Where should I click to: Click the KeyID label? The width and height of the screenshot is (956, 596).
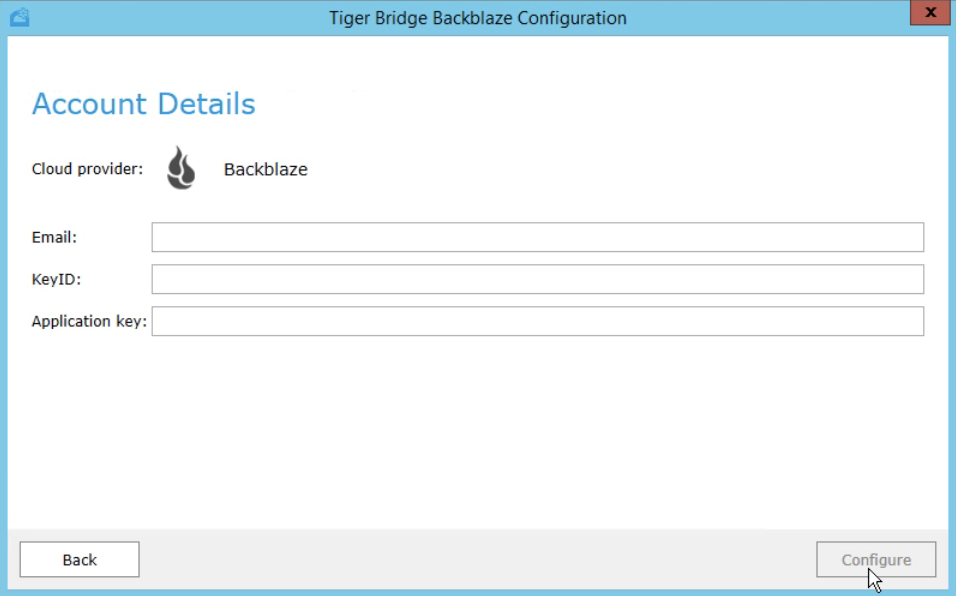[x=56, y=279]
